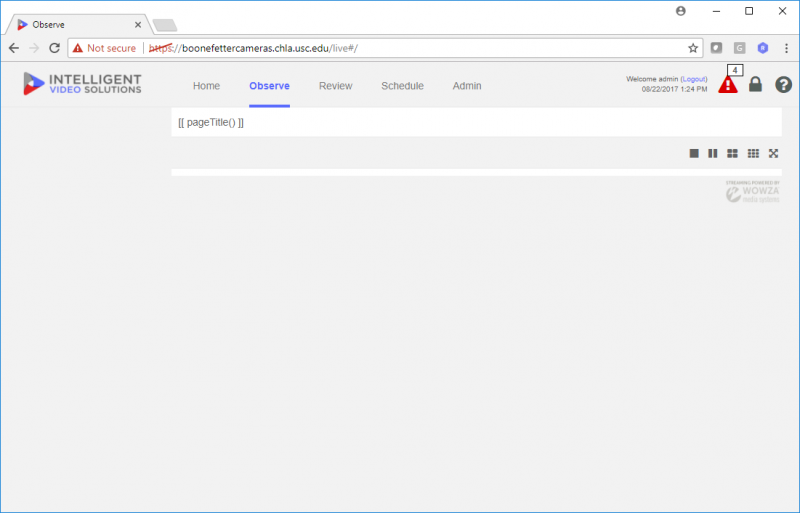
Task: Open the Schedule tab
Action: [402, 86]
